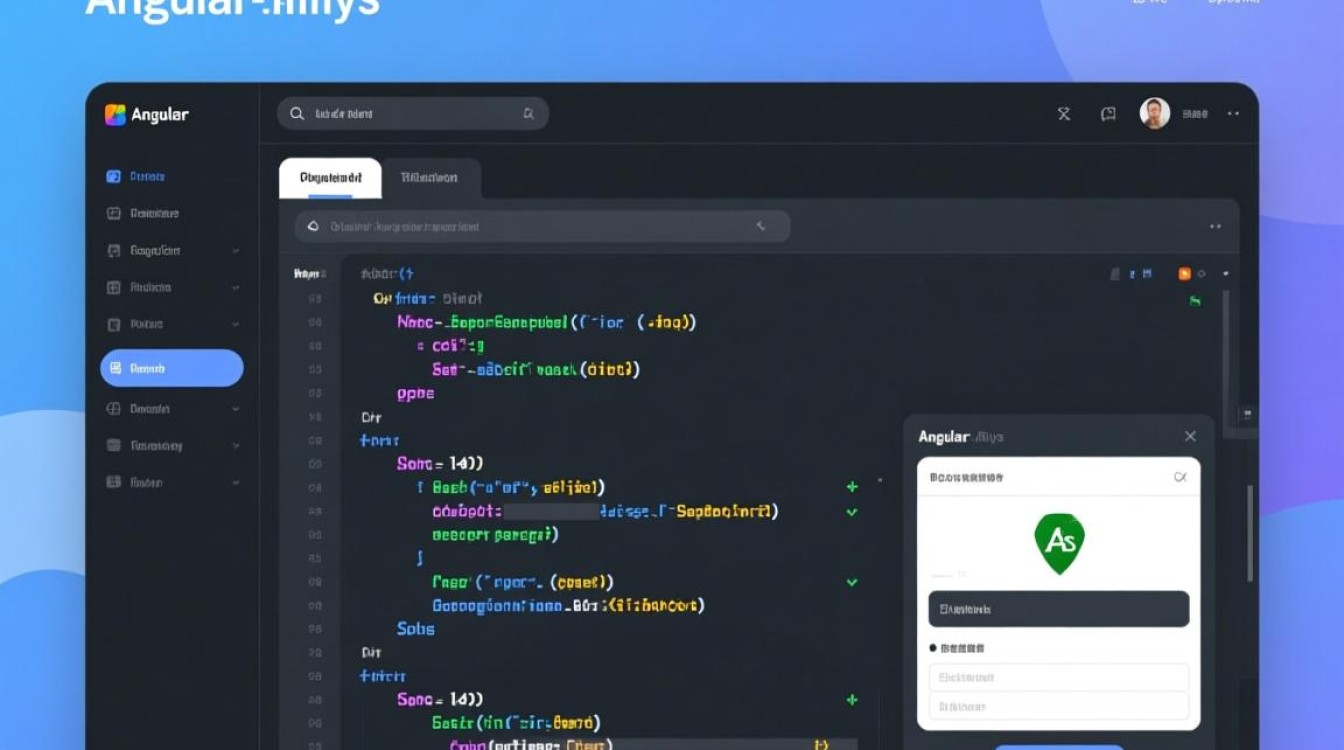Screen dimensions: 1344x750
Task: Click the dark pill button in the Angular popup
Action: pyautogui.click(x=1059, y=609)
